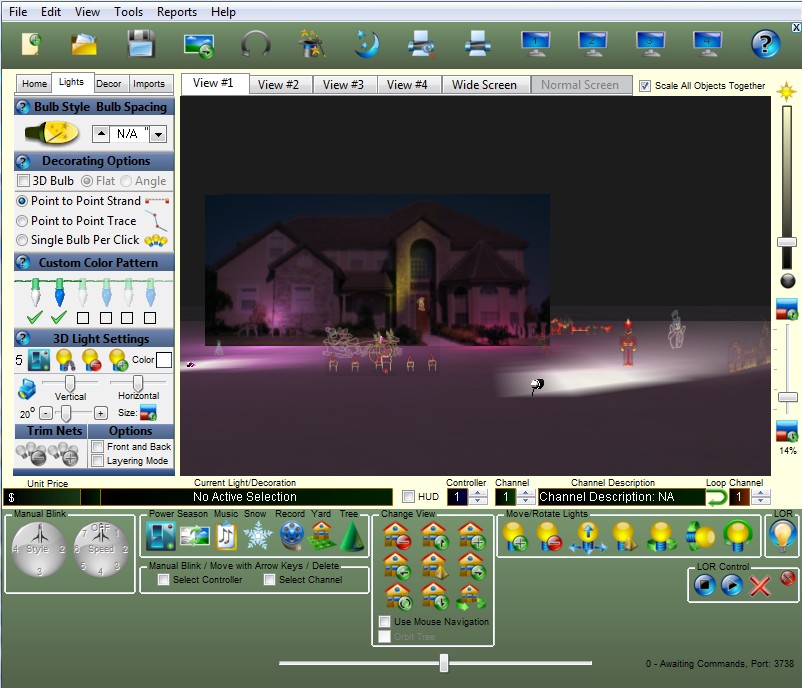Enable the 3D Bulb checkbox
The width and height of the screenshot is (802, 688).
point(24,181)
